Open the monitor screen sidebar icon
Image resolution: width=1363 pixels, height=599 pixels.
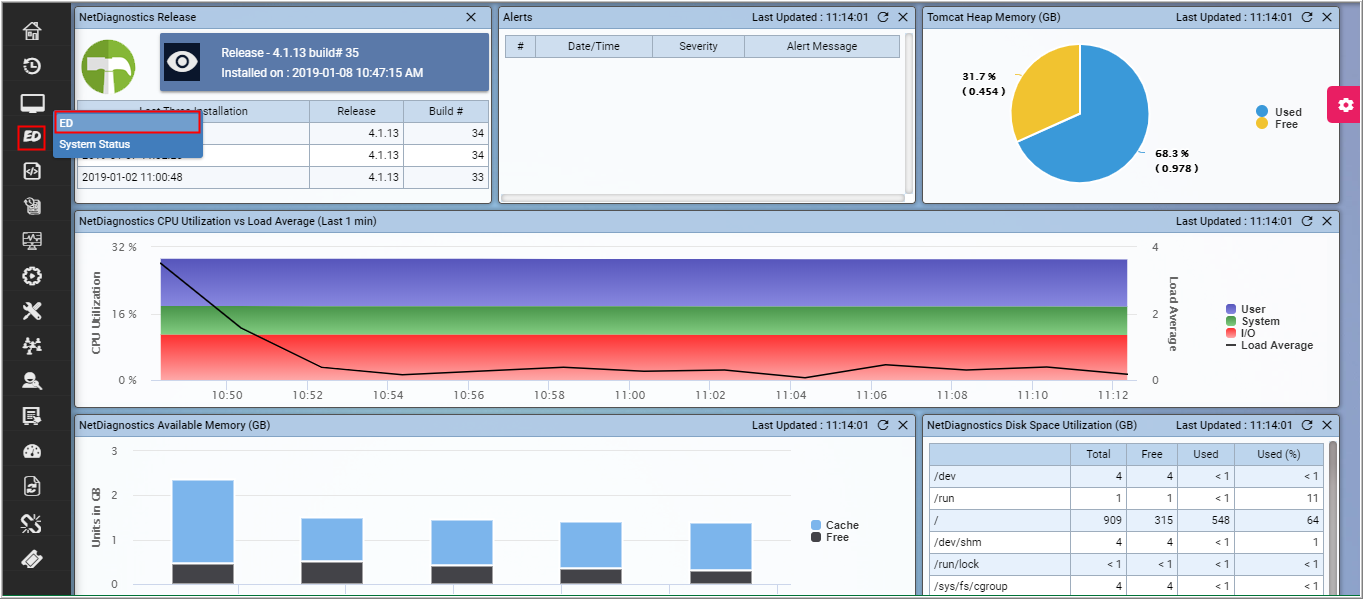[x=32, y=102]
